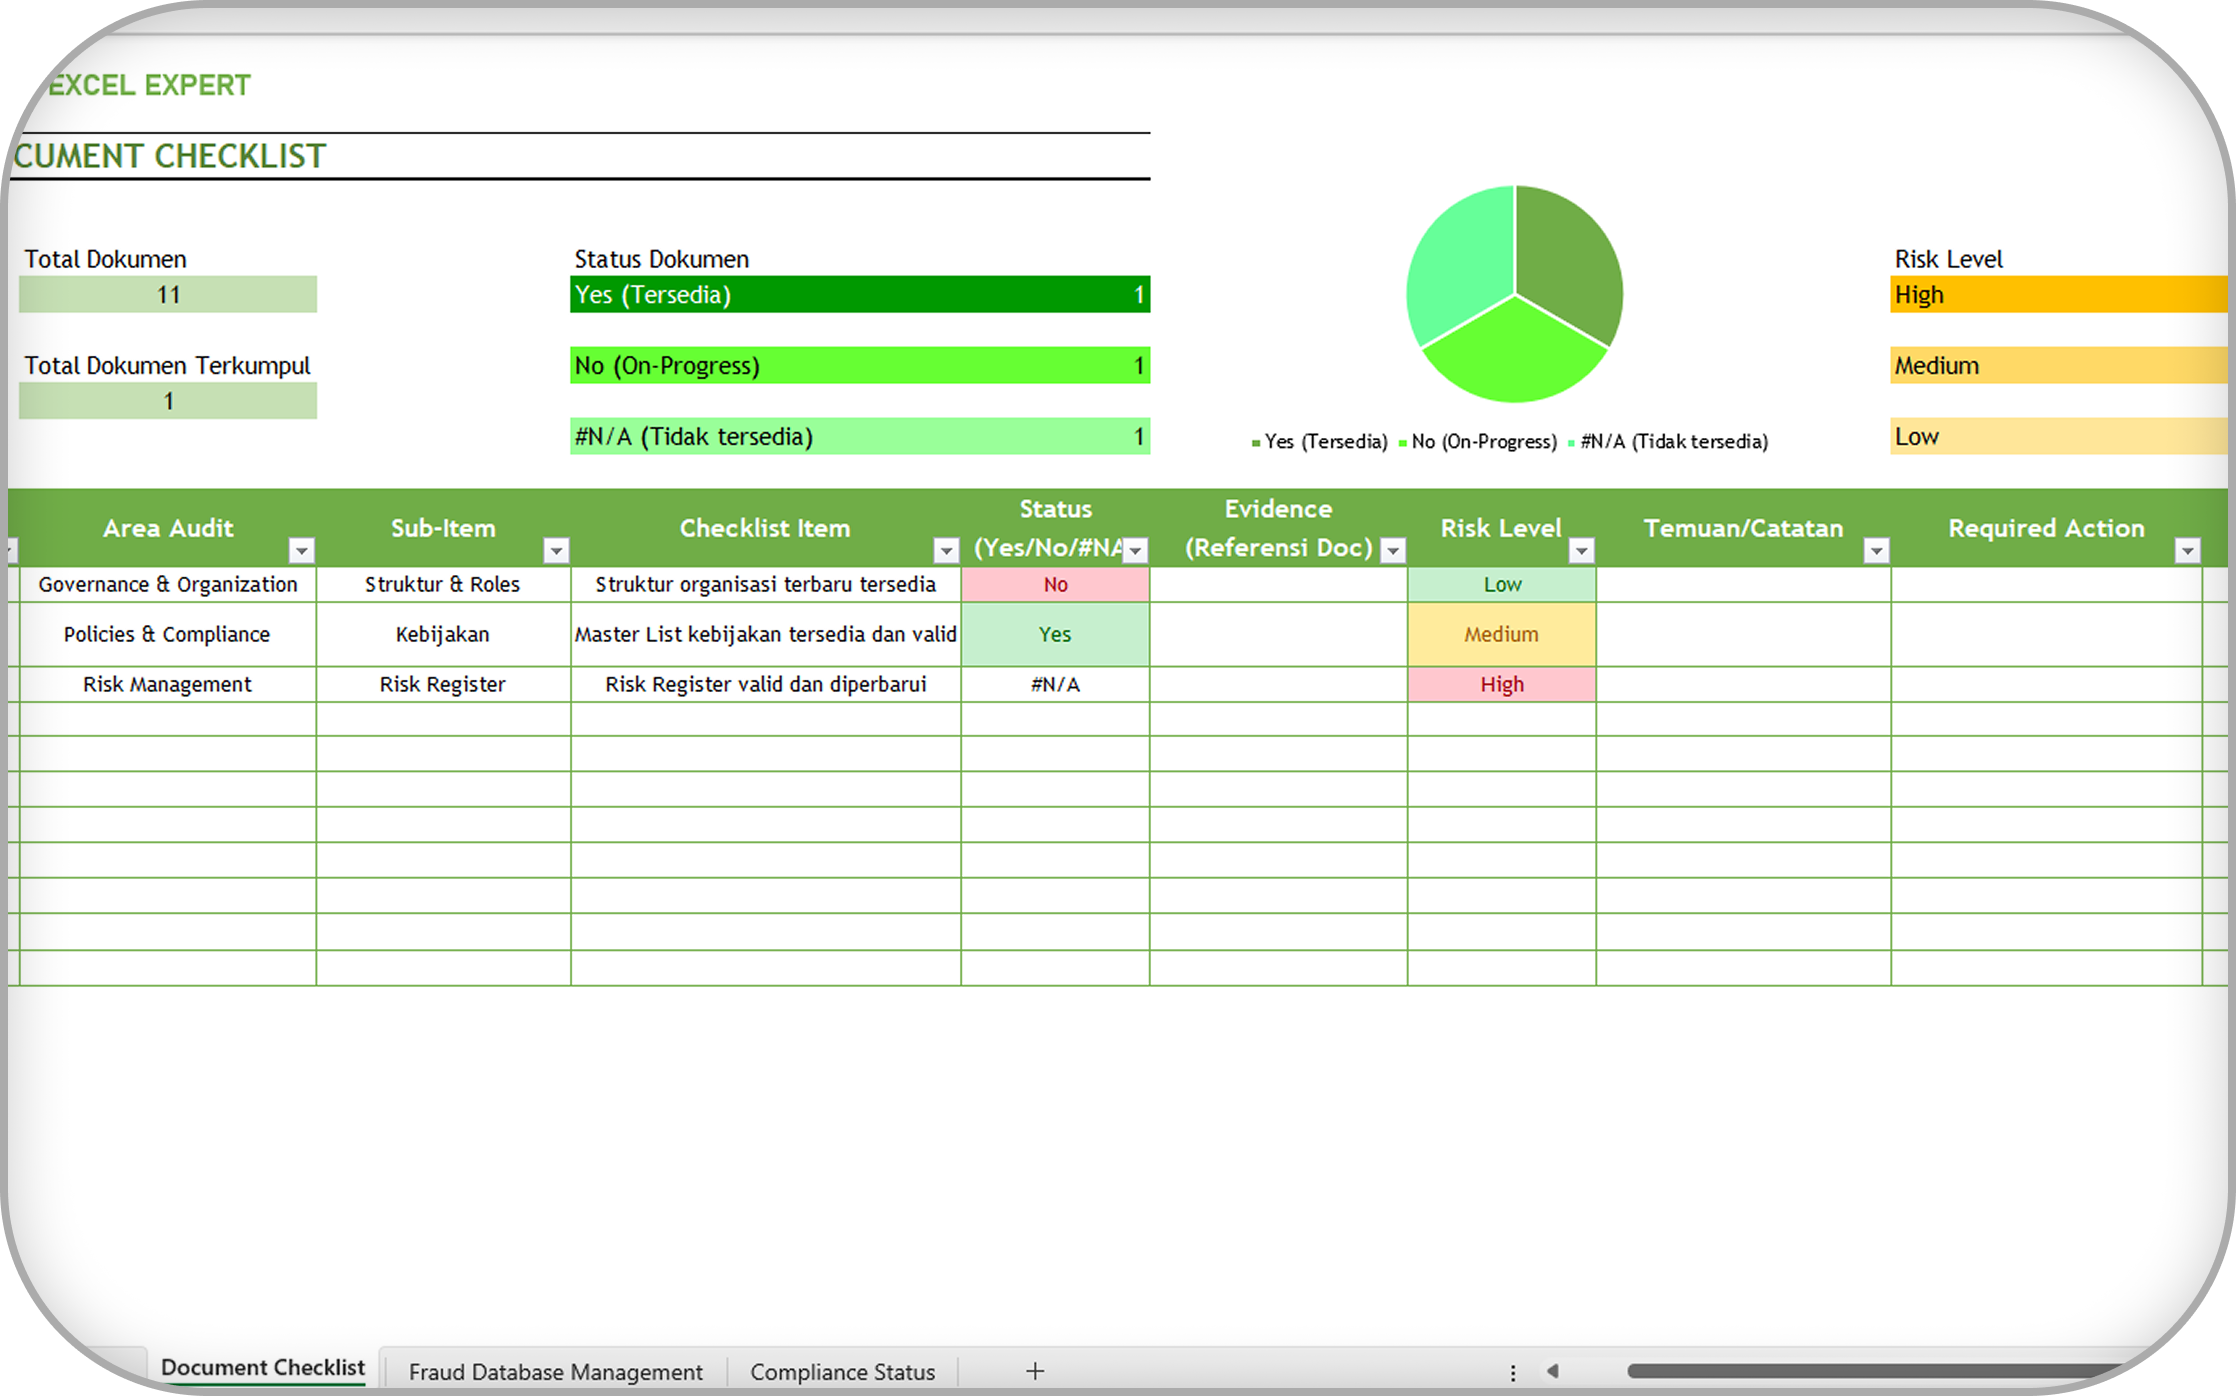Select the status pie chart
The width and height of the screenshot is (2236, 1396).
[x=1514, y=294]
